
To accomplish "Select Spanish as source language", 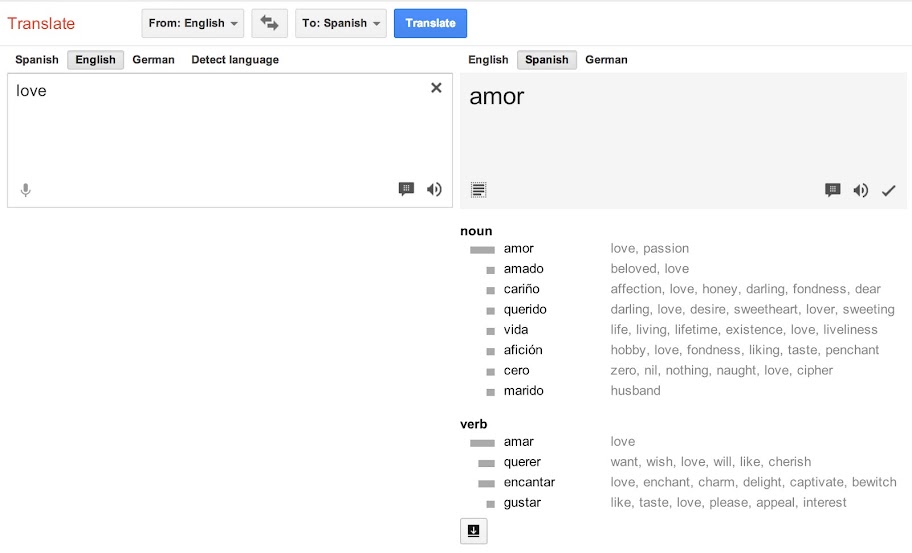I will (37, 60).
